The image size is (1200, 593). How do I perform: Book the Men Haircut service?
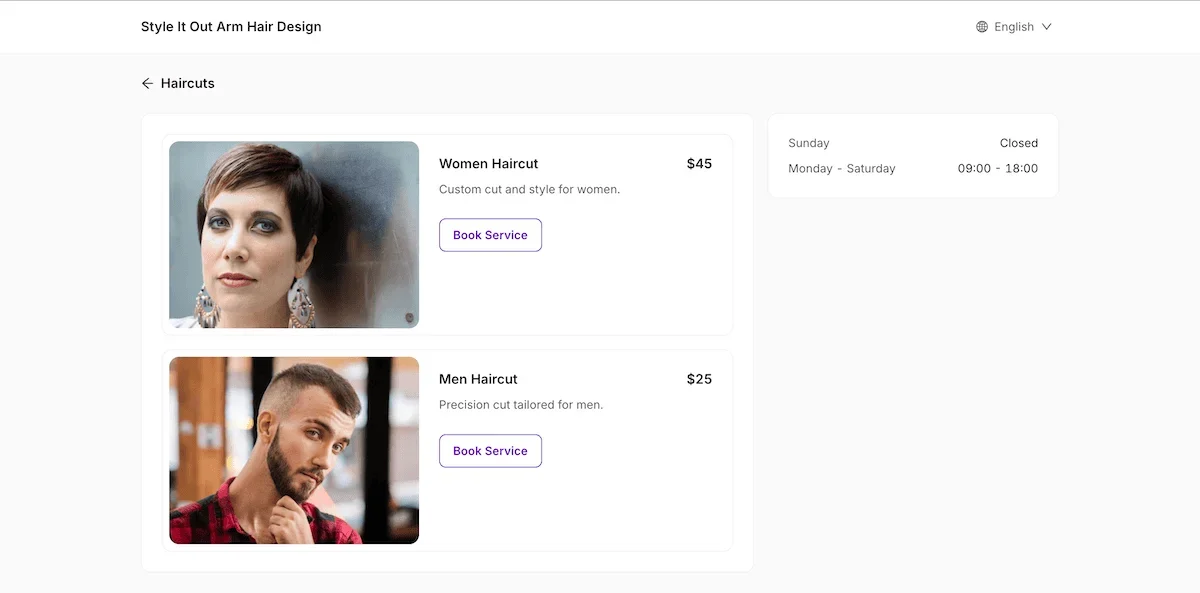490,451
